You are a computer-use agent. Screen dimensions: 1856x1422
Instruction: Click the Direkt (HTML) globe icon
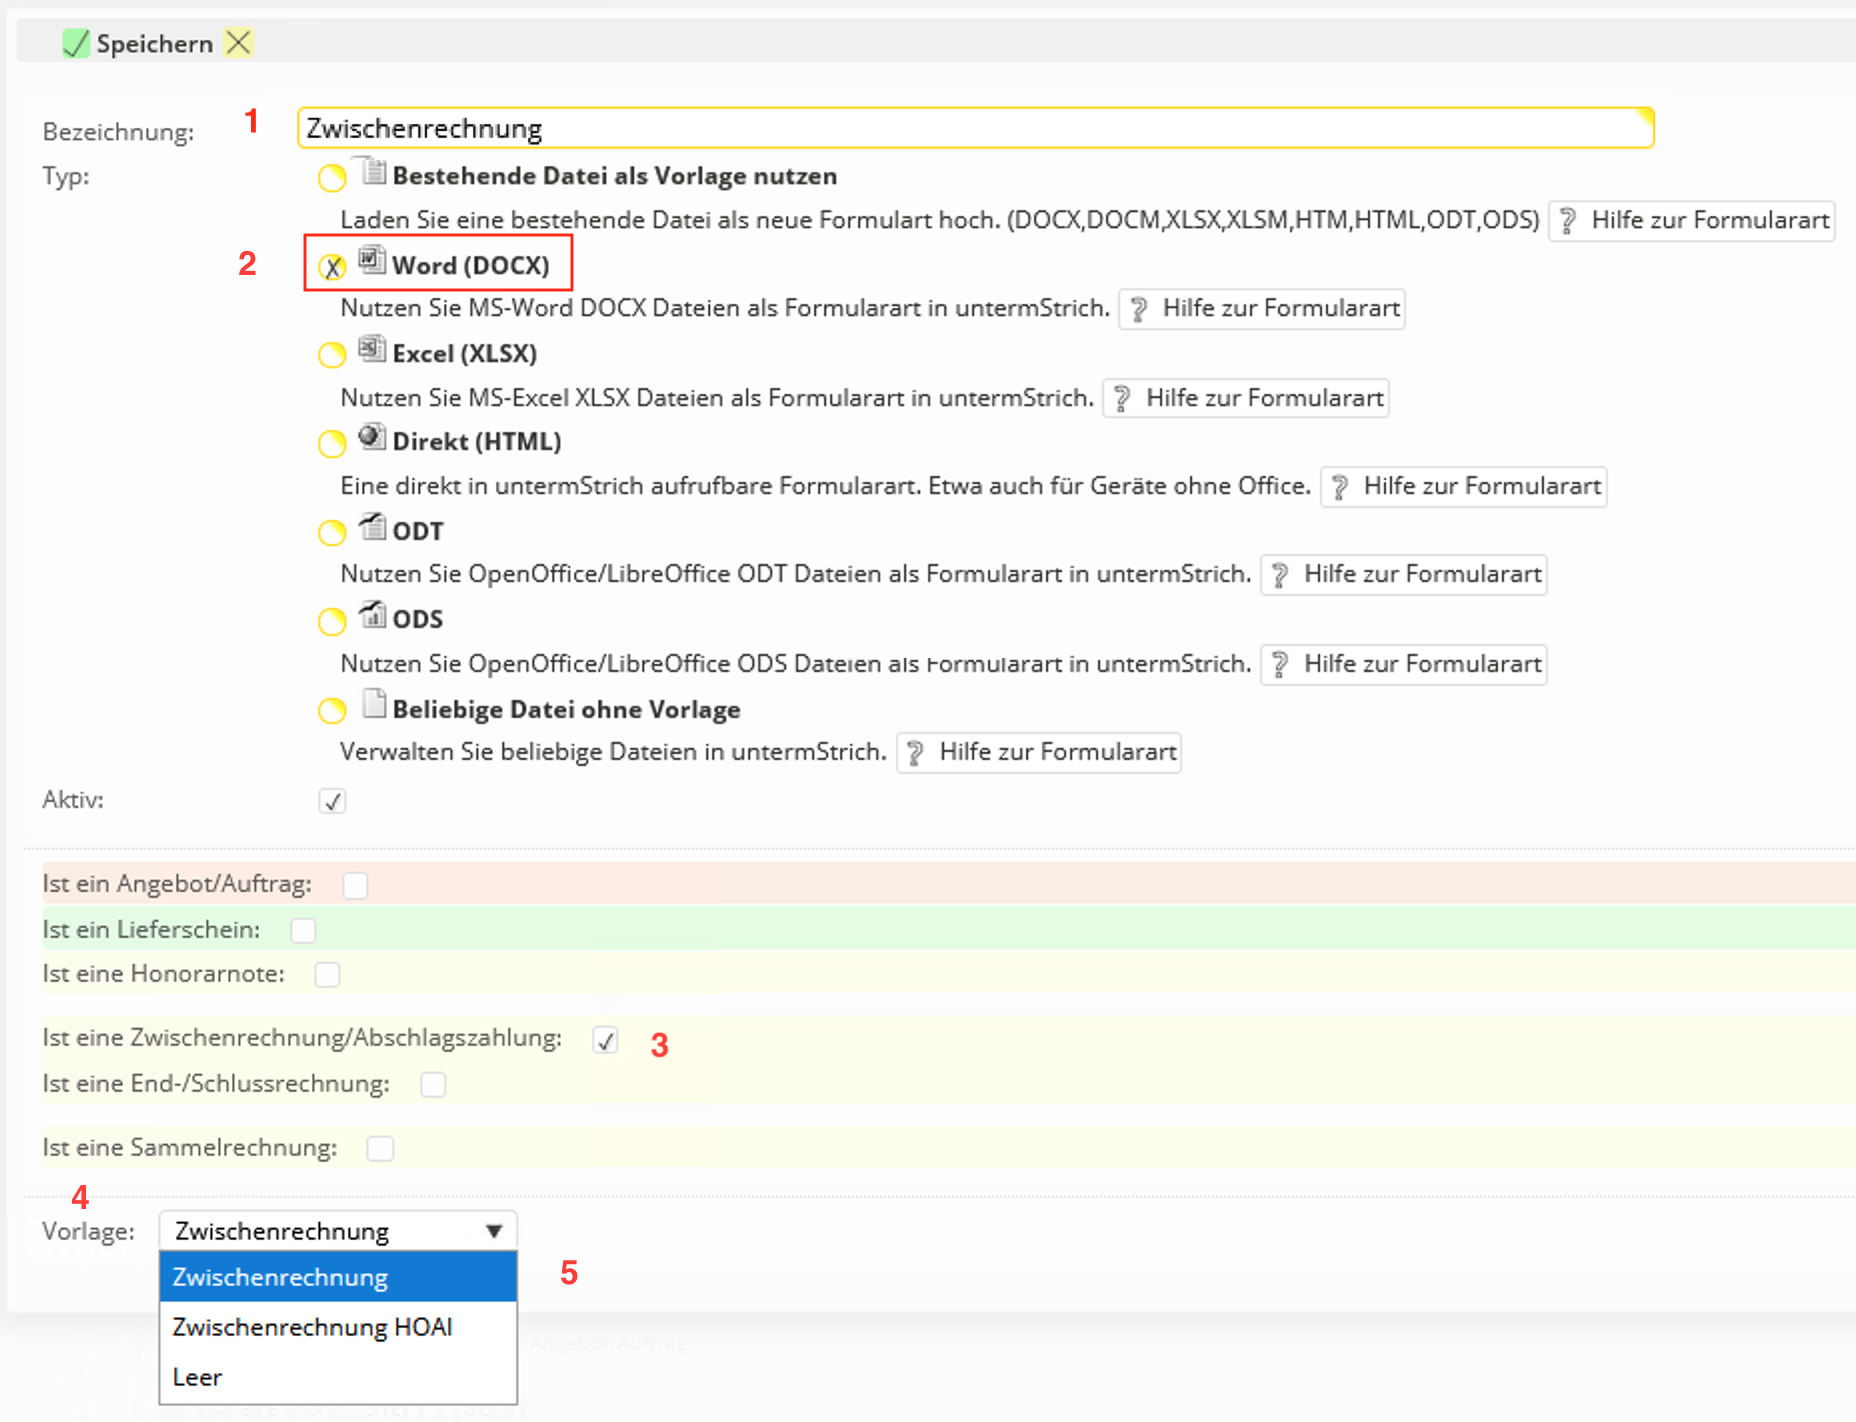[x=372, y=437]
